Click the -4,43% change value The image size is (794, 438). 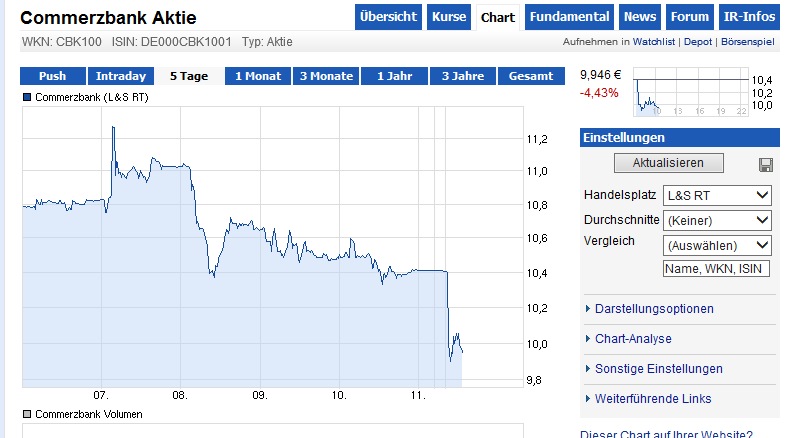tap(599, 93)
